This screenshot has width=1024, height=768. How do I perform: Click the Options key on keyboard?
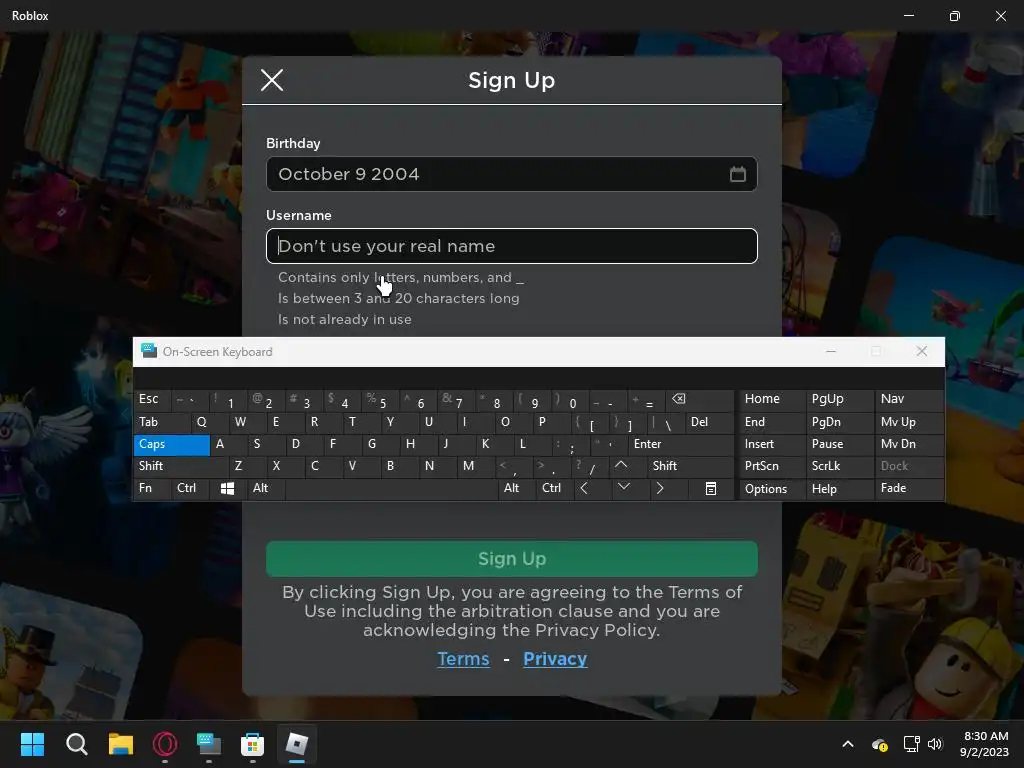(771, 488)
